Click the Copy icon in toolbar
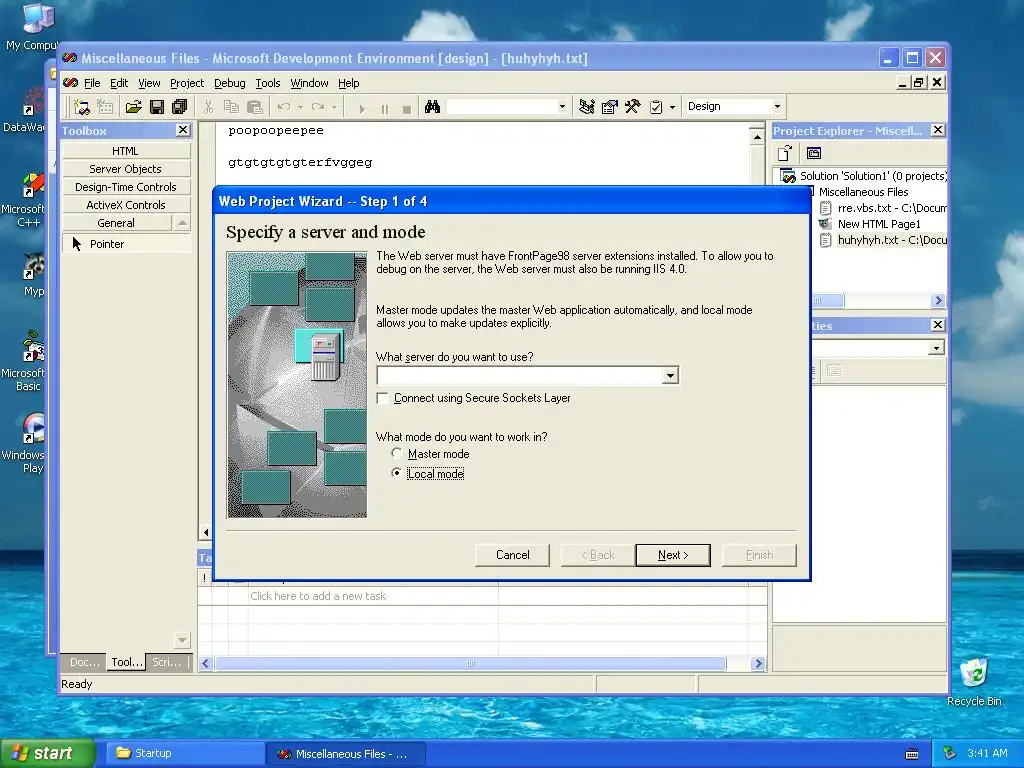The image size is (1024, 768). (231, 107)
